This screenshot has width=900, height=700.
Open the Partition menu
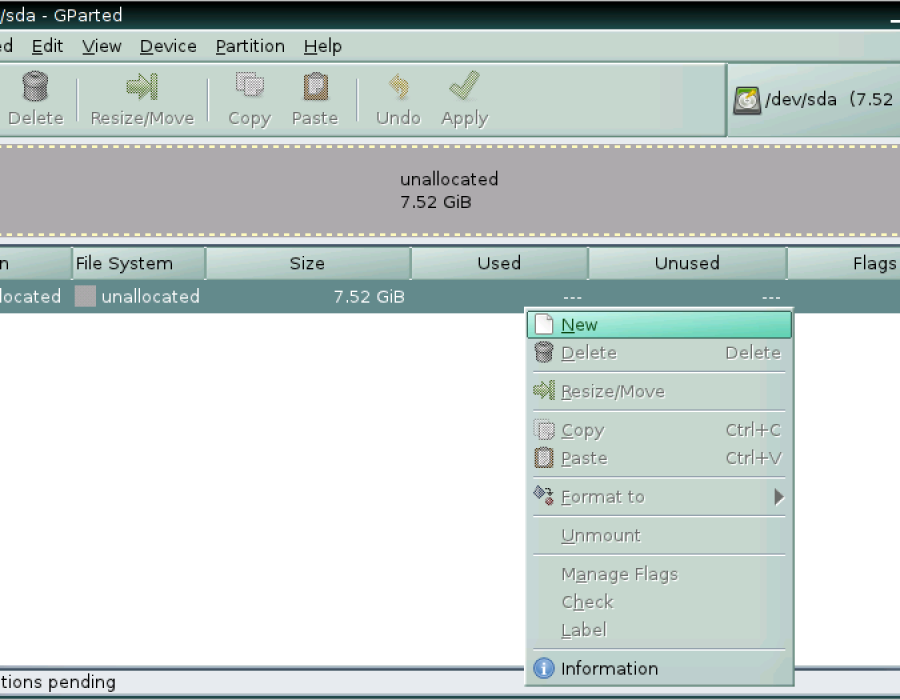point(250,46)
